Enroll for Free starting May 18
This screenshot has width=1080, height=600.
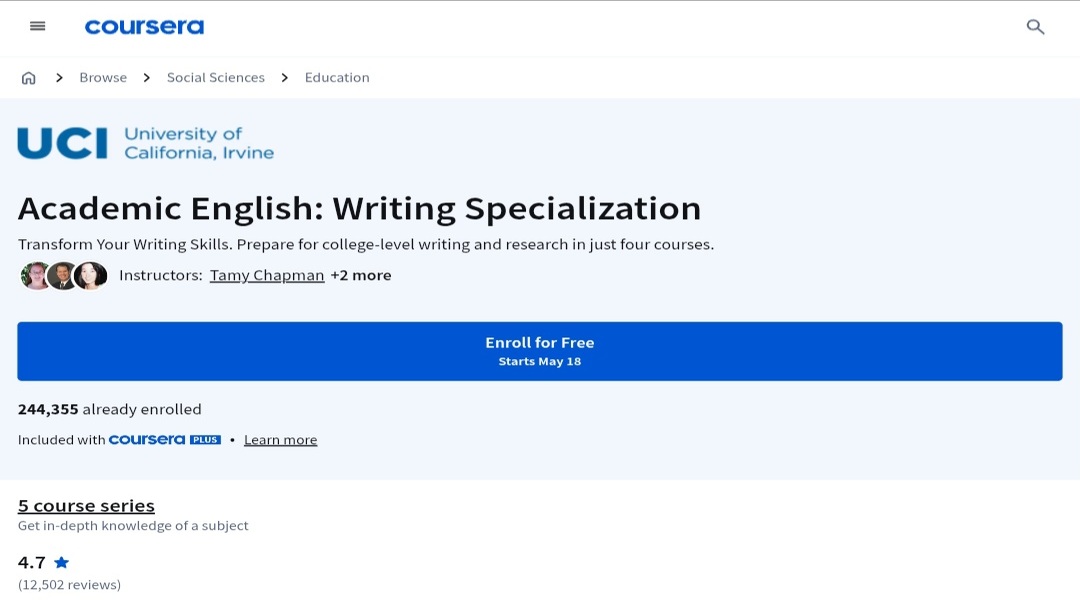pos(539,351)
